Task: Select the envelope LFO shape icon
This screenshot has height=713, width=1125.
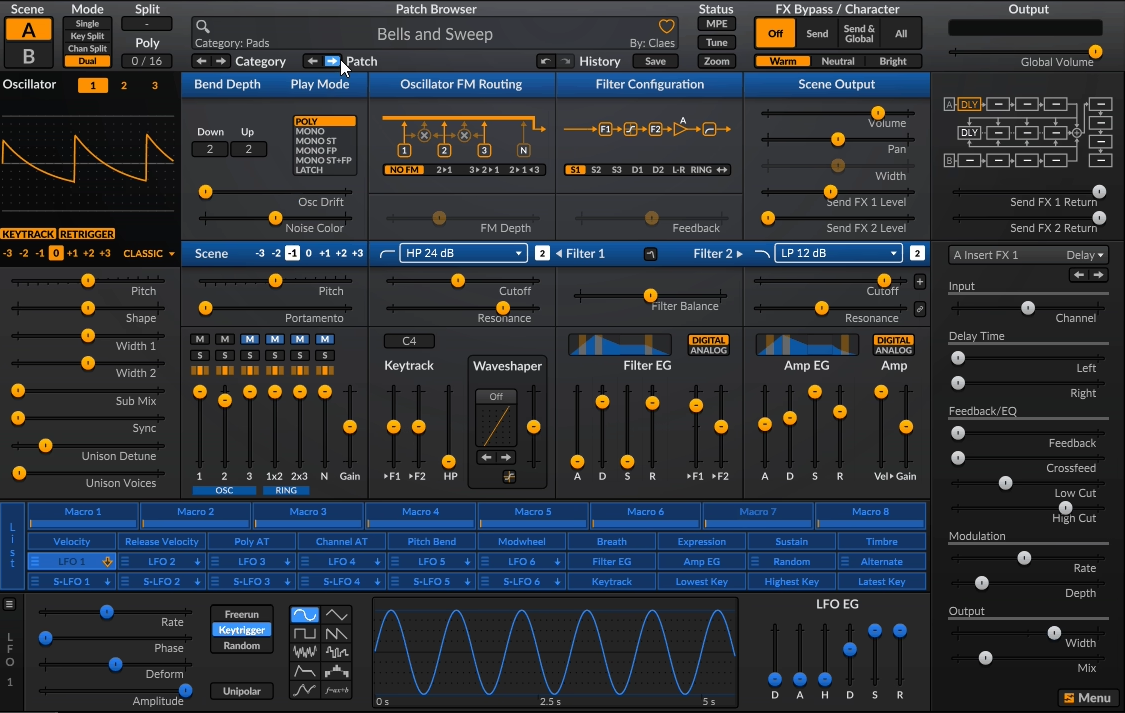Action: click(305, 671)
